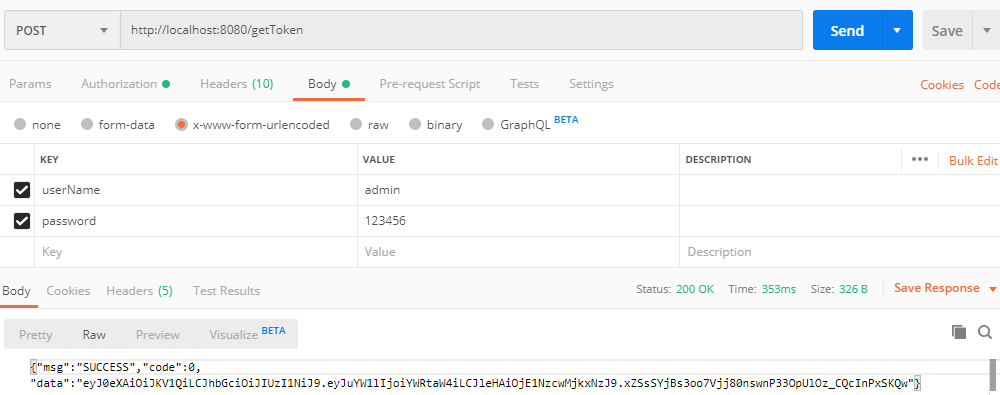The height and width of the screenshot is (395, 1000).
Task: Switch to the Authorization tab
Action: [125, 84]
